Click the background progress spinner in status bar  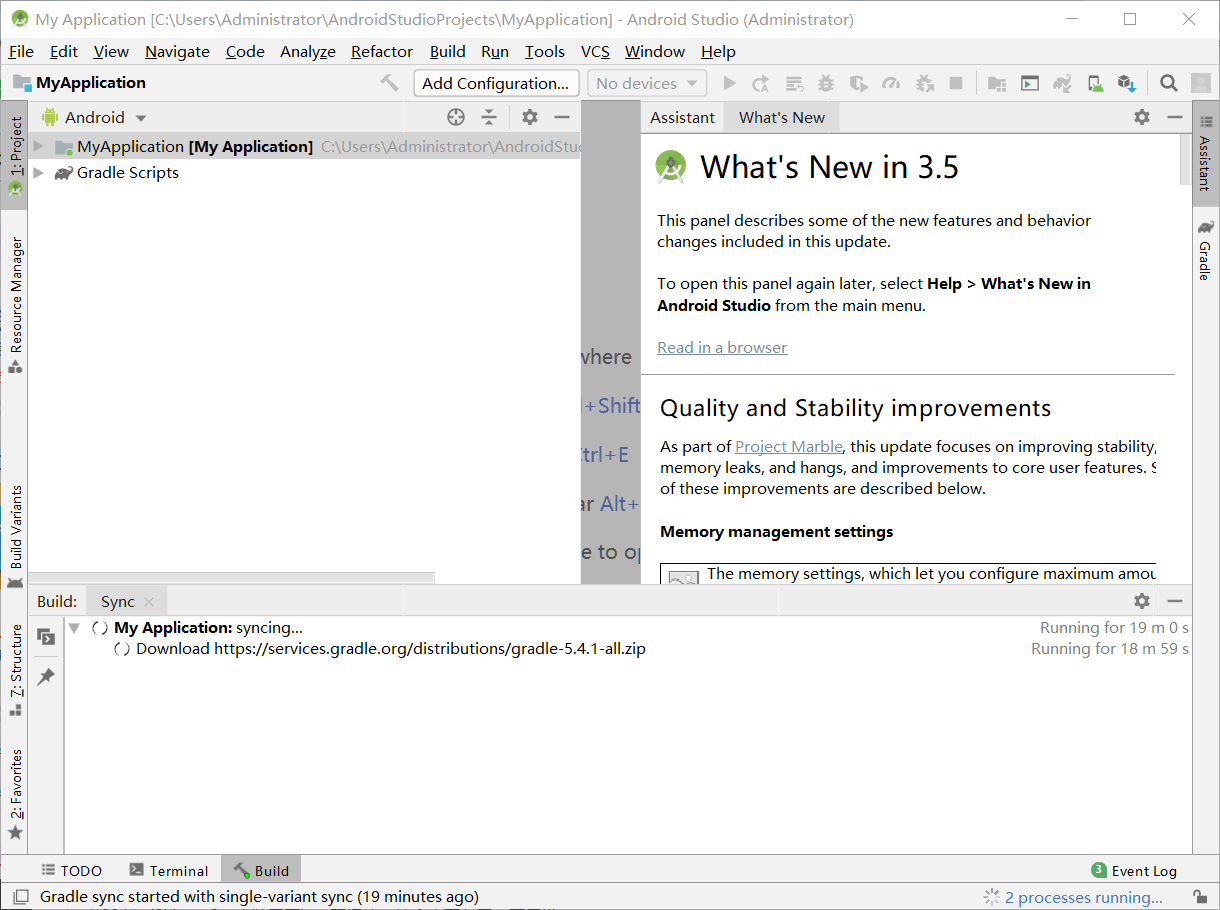click(991, 897)
